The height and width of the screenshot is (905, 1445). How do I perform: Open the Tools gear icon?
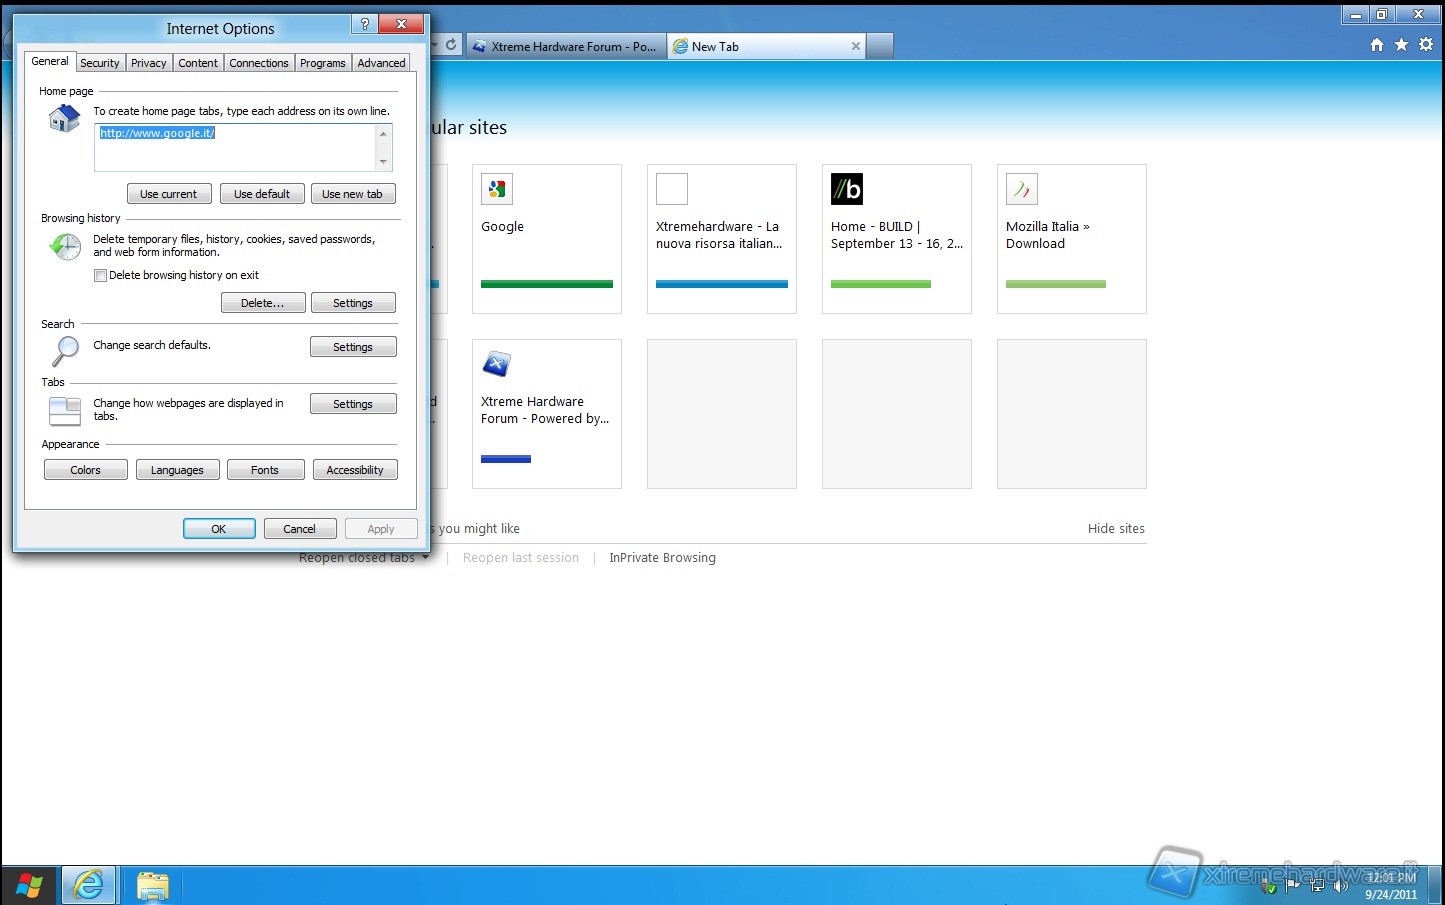[1426, 45]
